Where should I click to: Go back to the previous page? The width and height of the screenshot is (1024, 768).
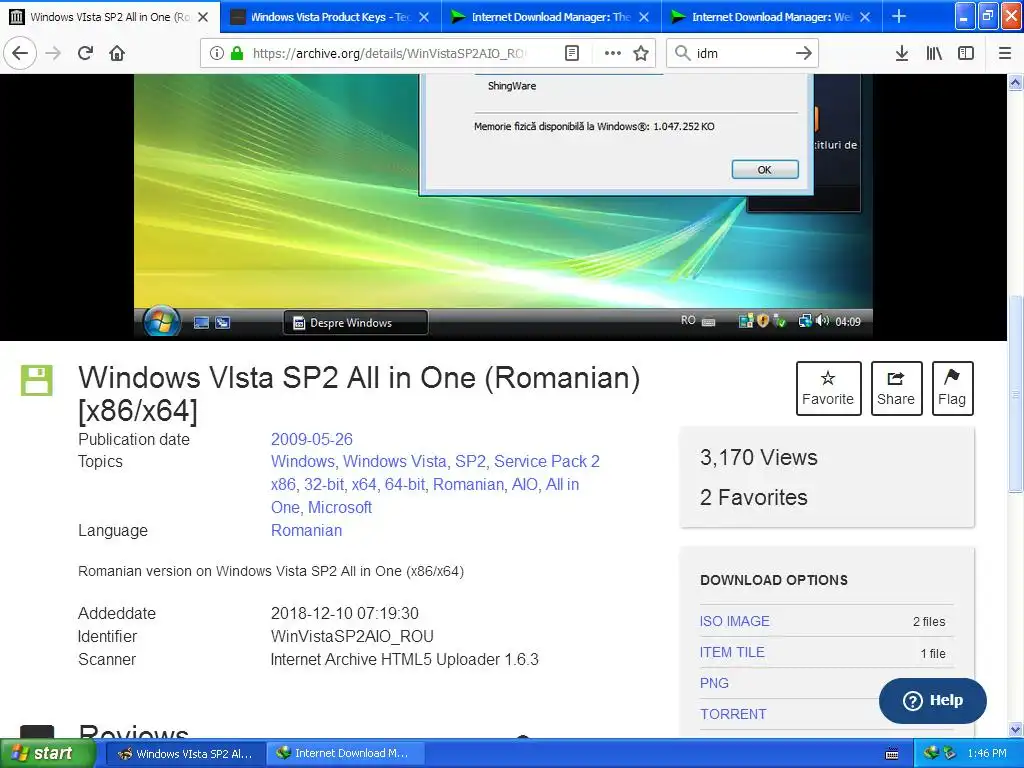click(20, 53)
